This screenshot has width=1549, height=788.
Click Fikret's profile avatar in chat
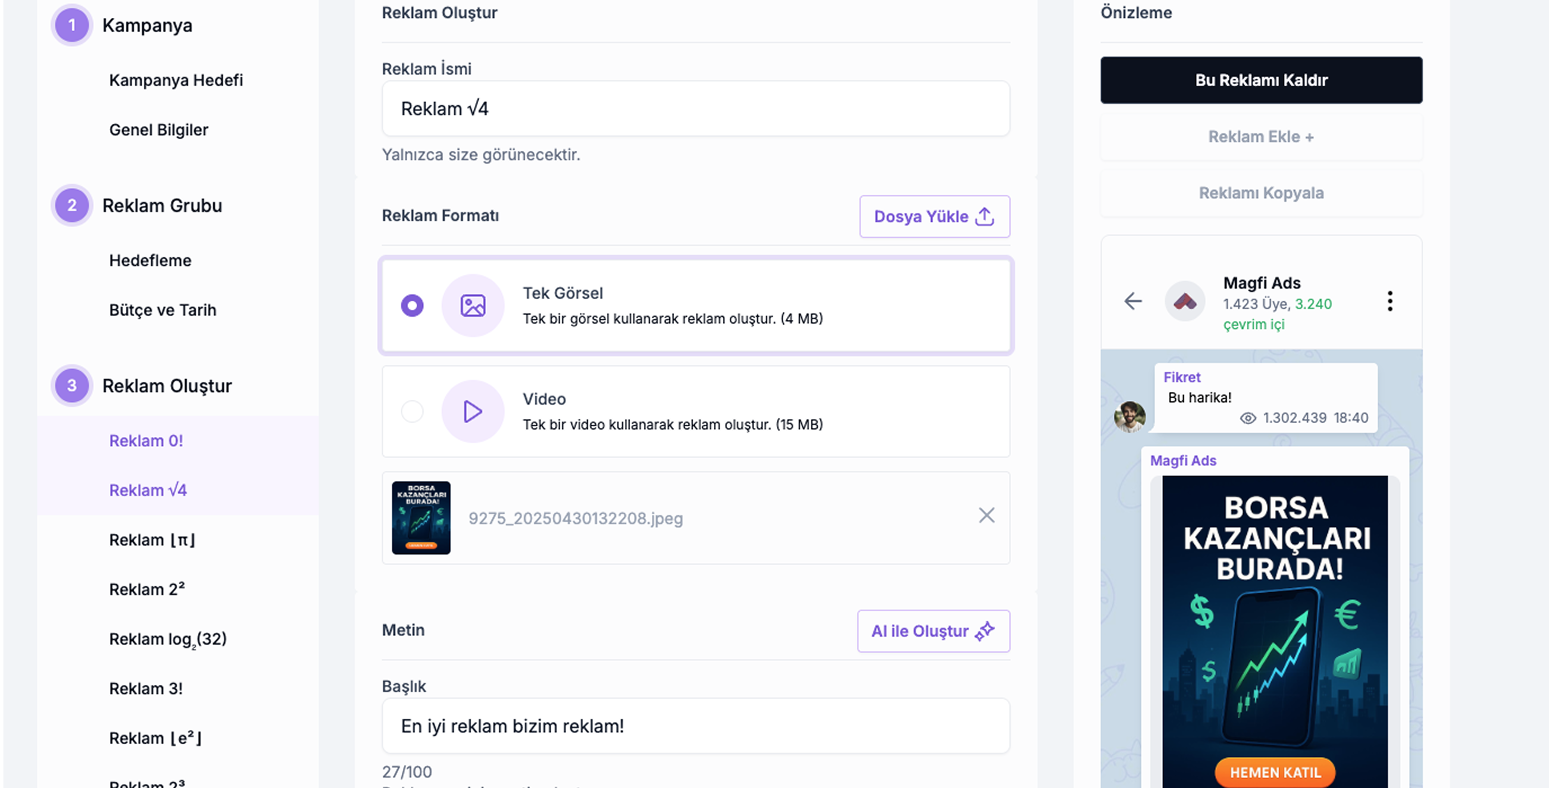tap(1130, 416)
